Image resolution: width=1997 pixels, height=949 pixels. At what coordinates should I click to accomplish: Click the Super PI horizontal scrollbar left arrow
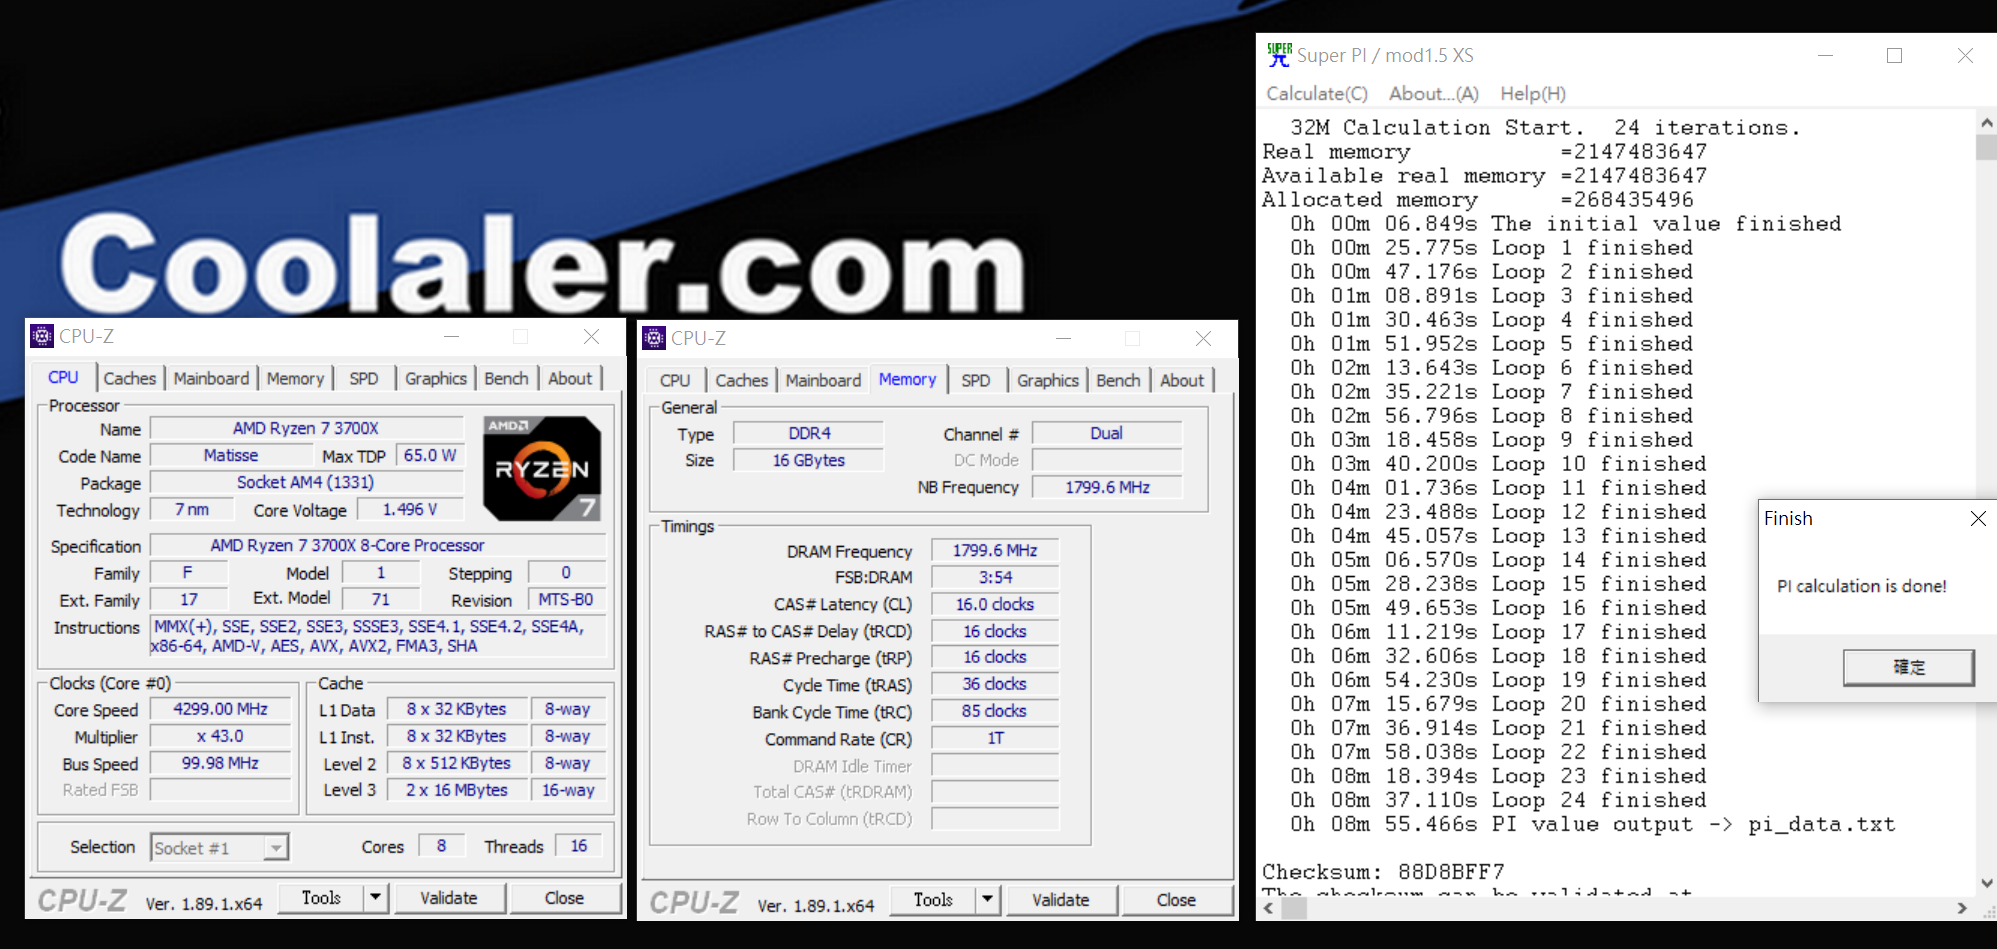point(1269,908)
